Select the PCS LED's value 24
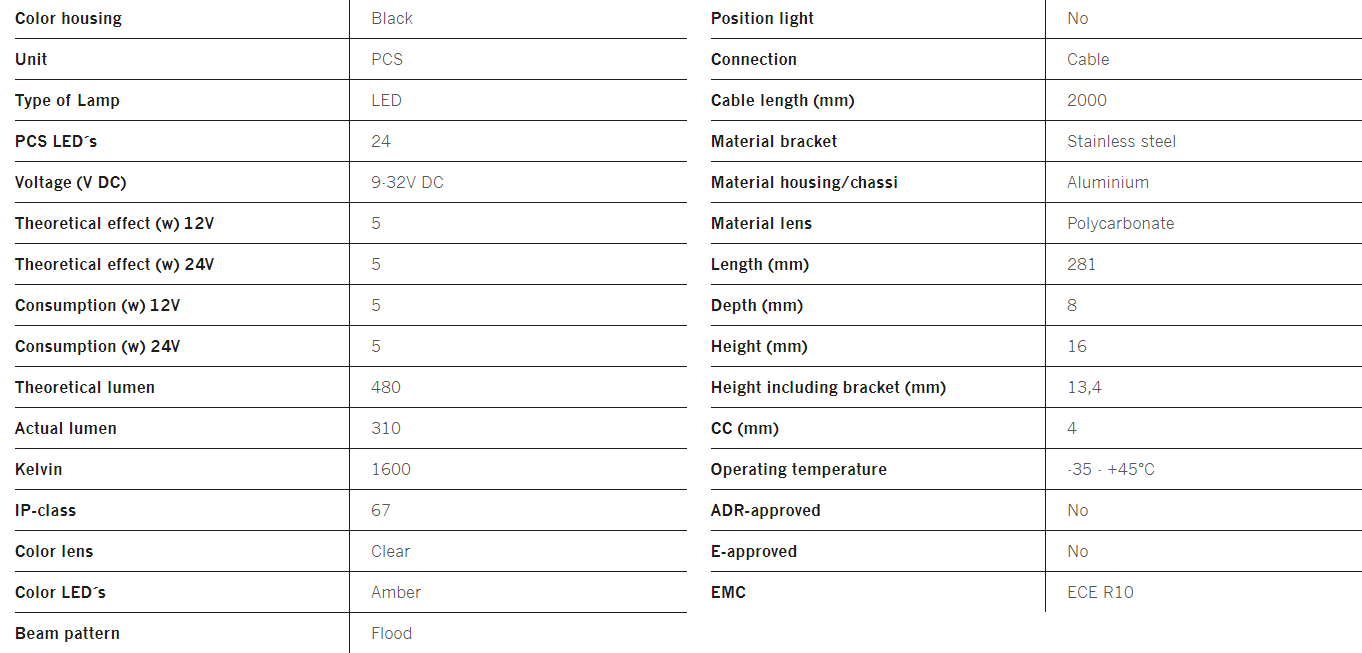1362x653 pixels. [x=381, y=141]
